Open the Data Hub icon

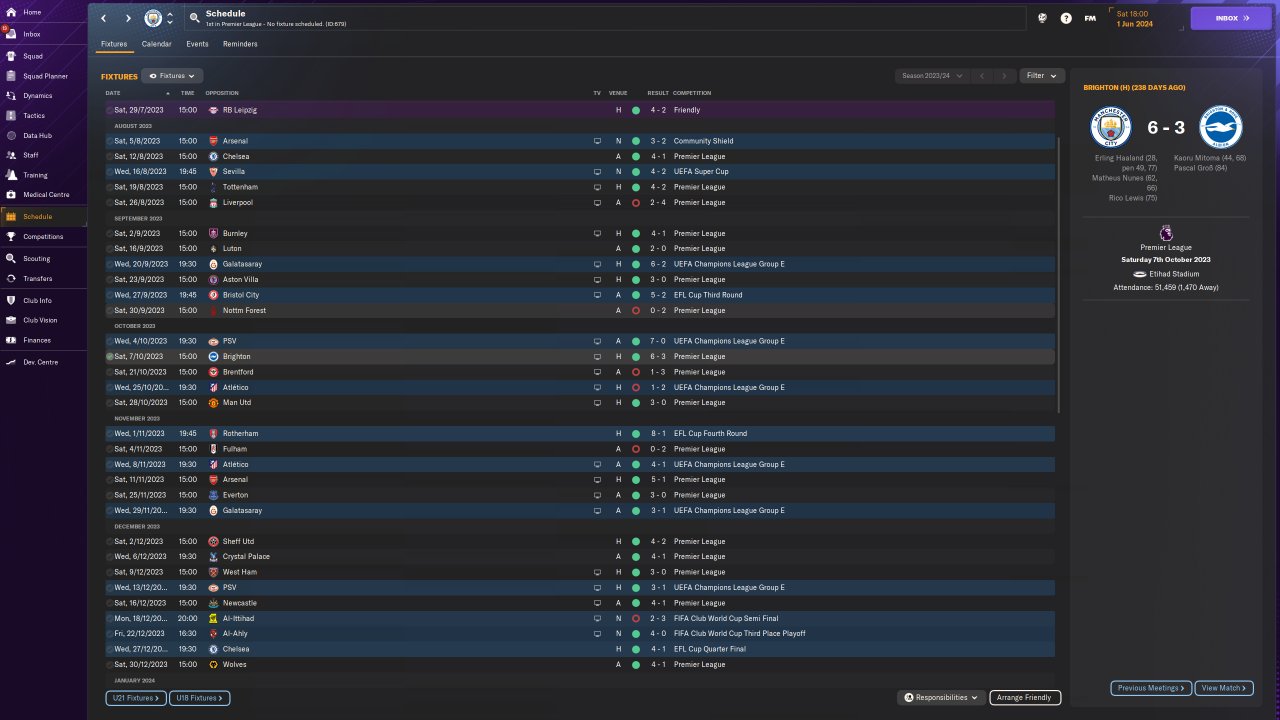click(x=11, y=135)
